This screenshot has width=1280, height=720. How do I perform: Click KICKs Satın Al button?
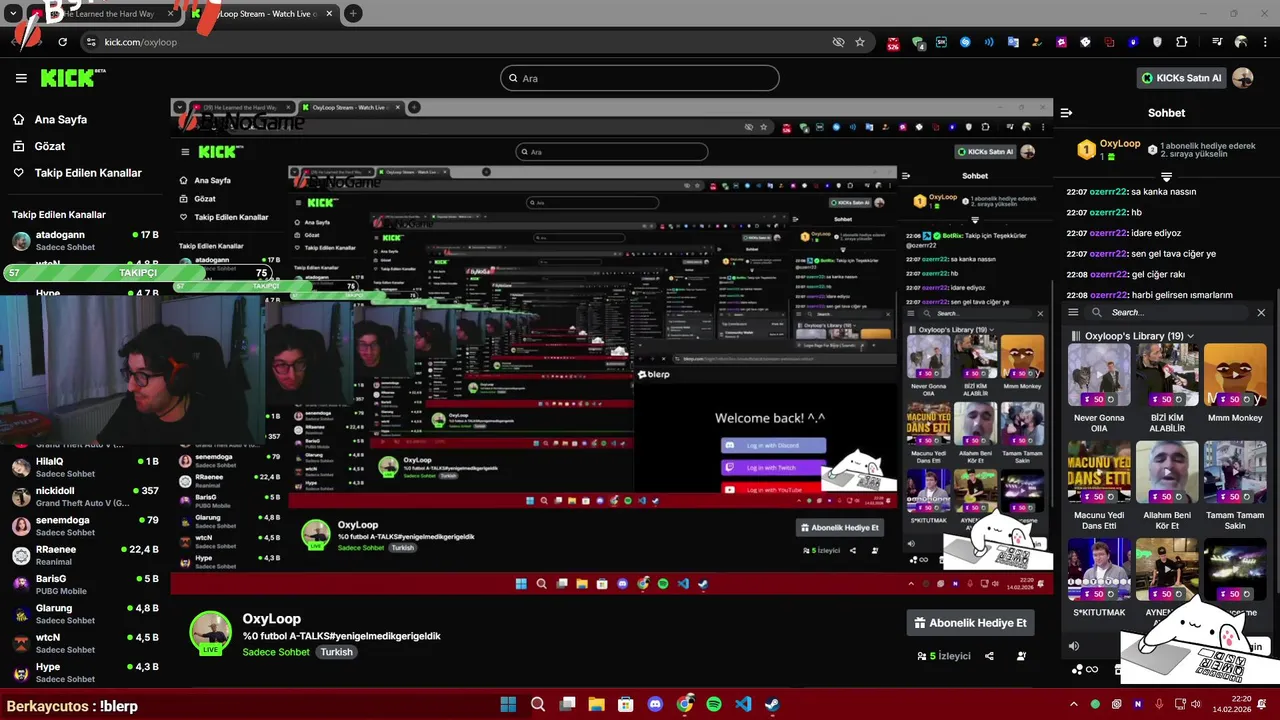click(1181, 78)
